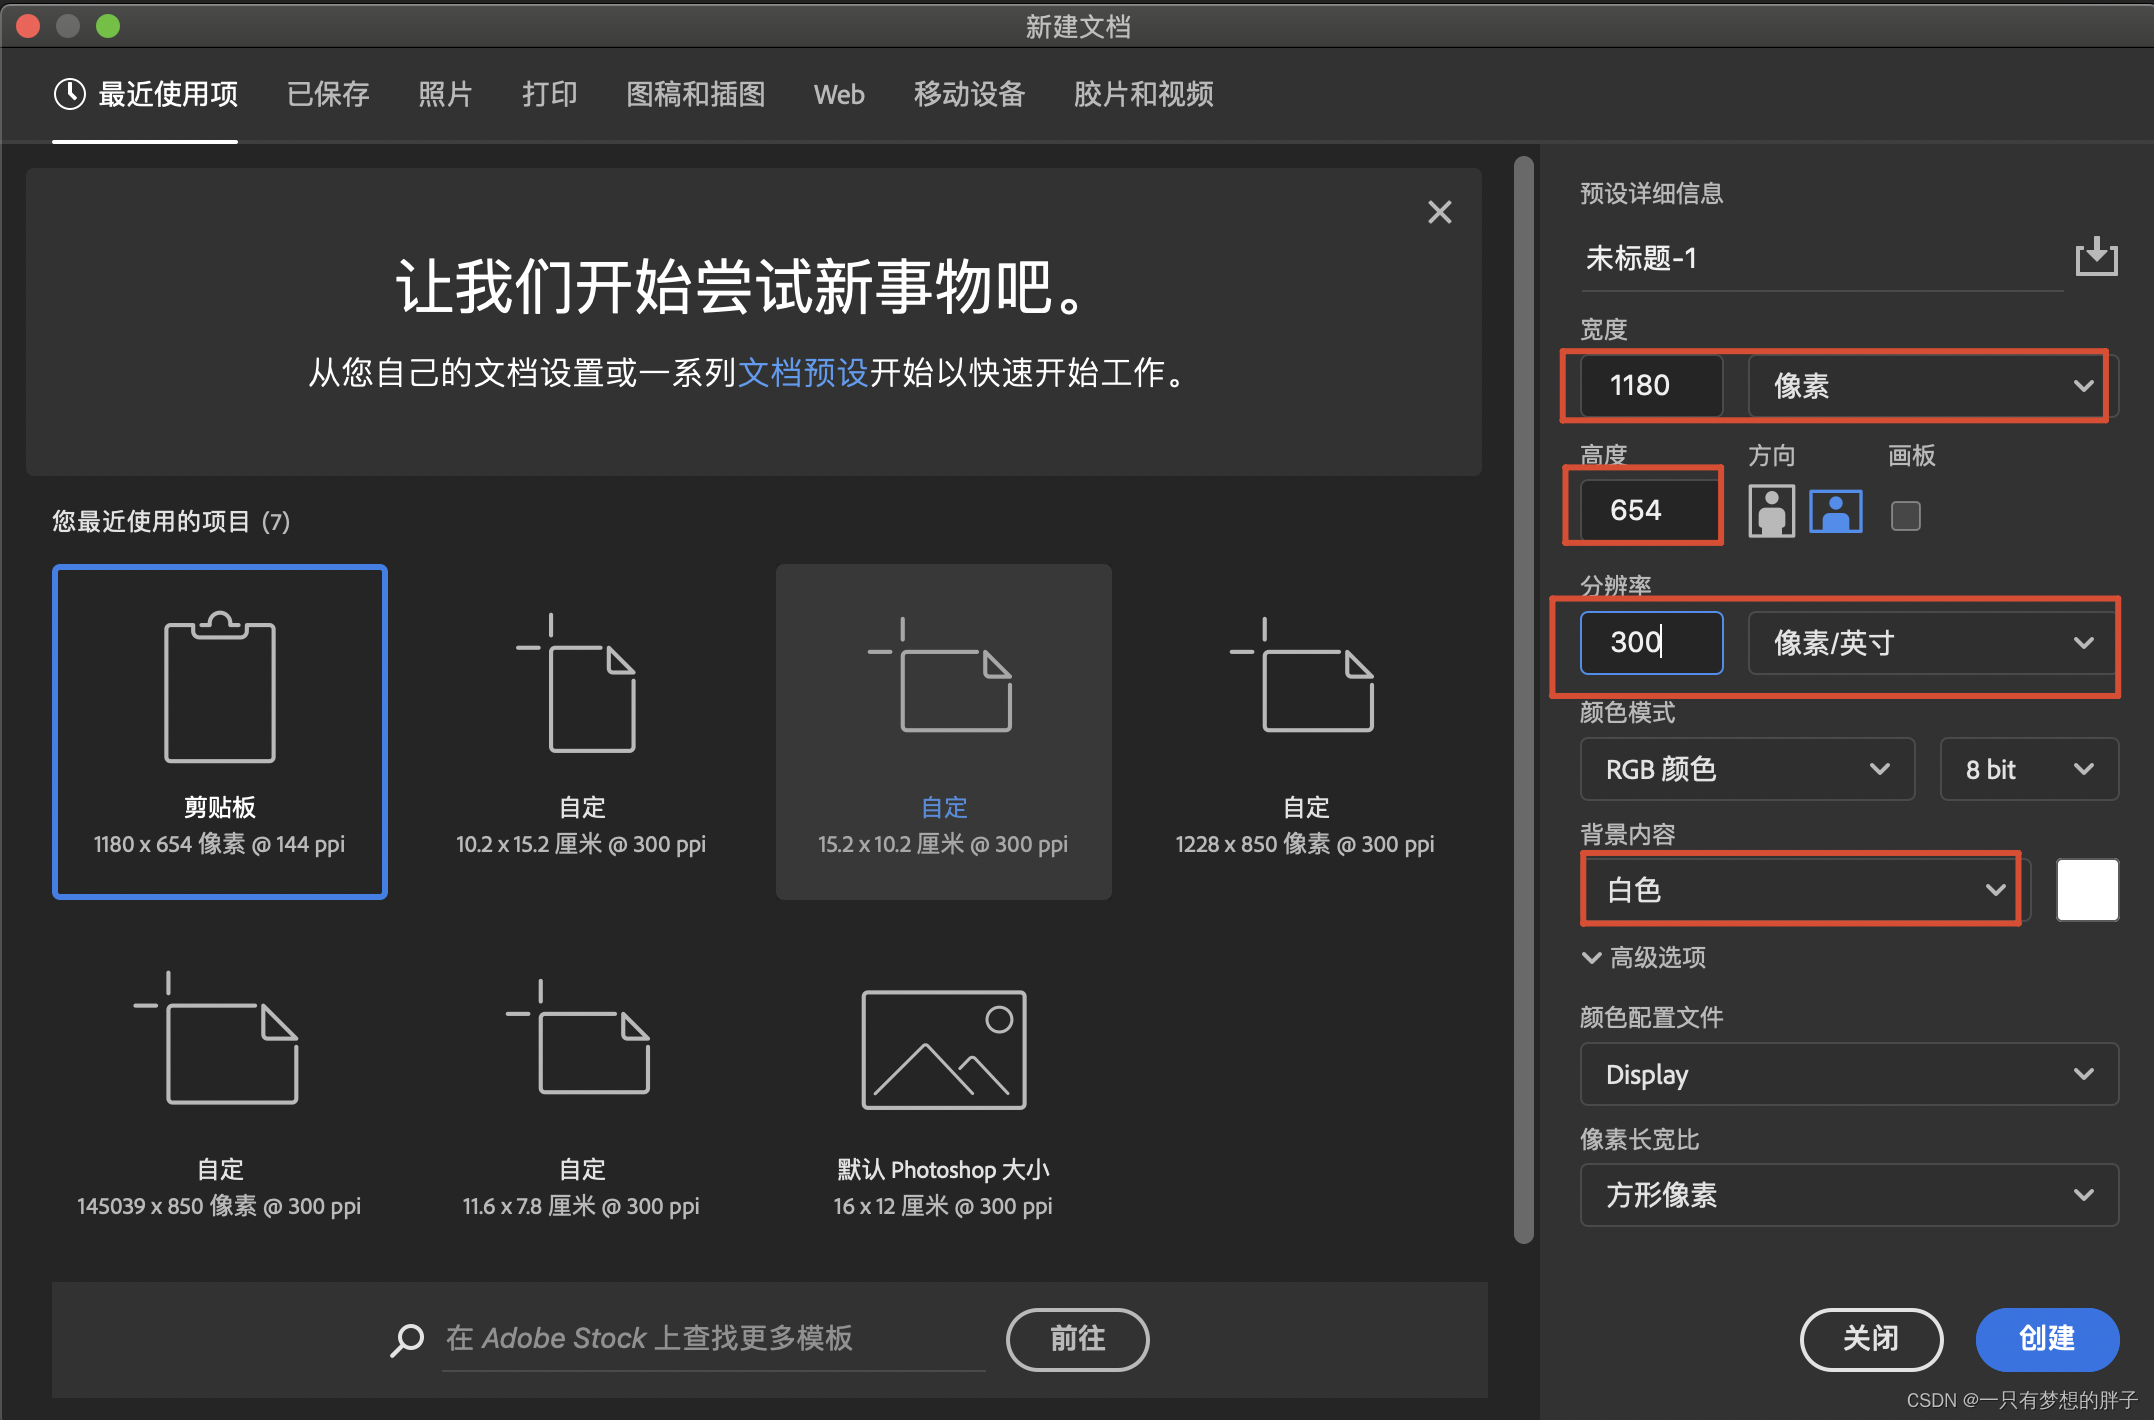Choose the default Photoshop size preset
This screenshot has height=1420, width=2154.
[943, 1050]
